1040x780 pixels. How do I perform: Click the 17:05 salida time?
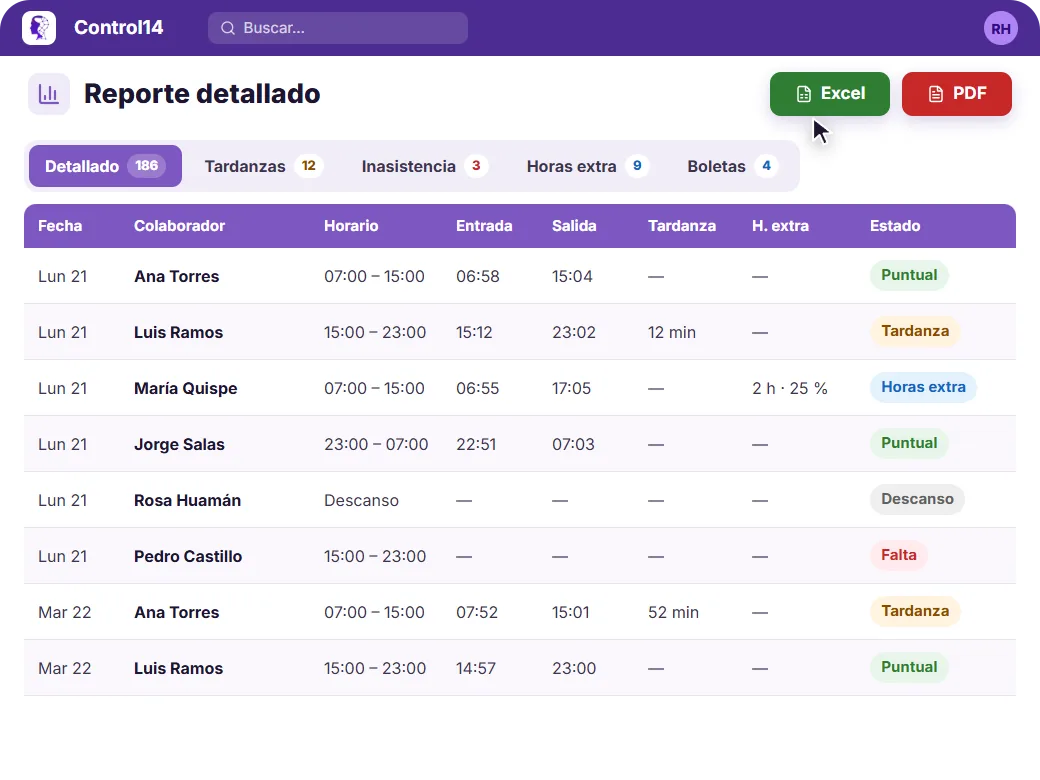click(571, 388)
